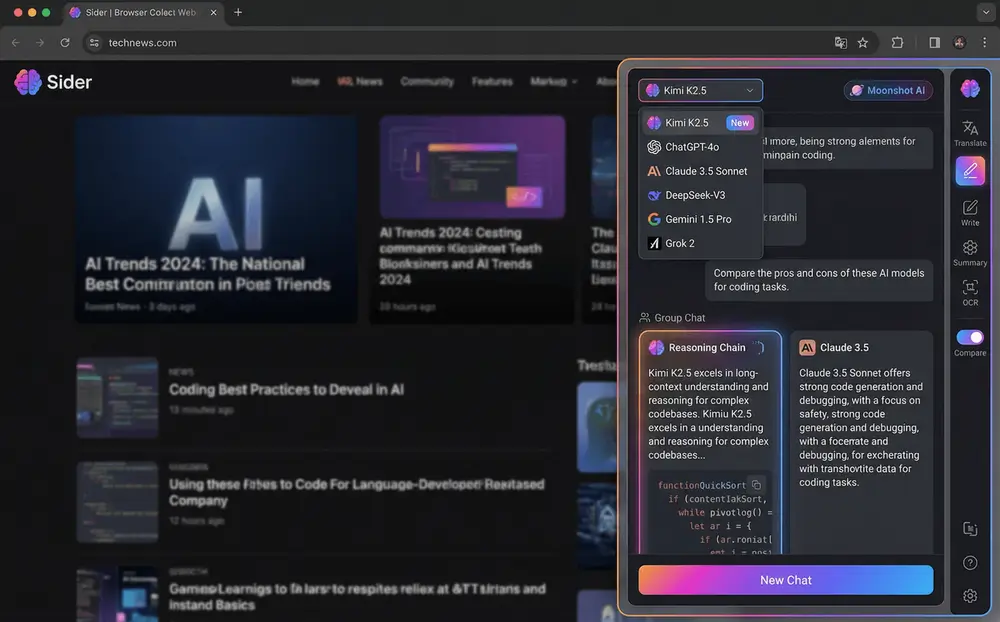Select the Sider | Browser Colect Web tab

pyautogui.click(x=142, y=12)
